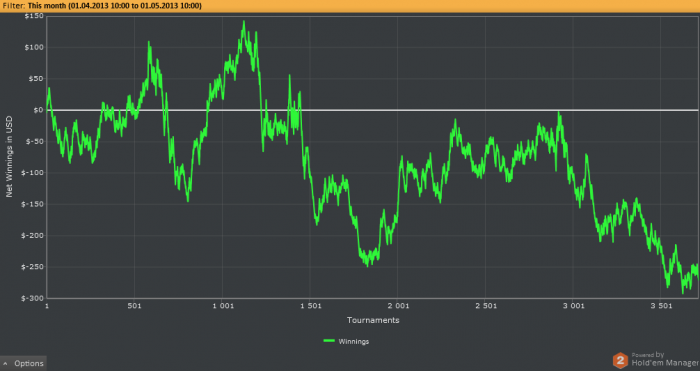Viewport: 700px width, 371px height.
Task: Click the $-200 y-axis label
Action: (x=33, y=236)
